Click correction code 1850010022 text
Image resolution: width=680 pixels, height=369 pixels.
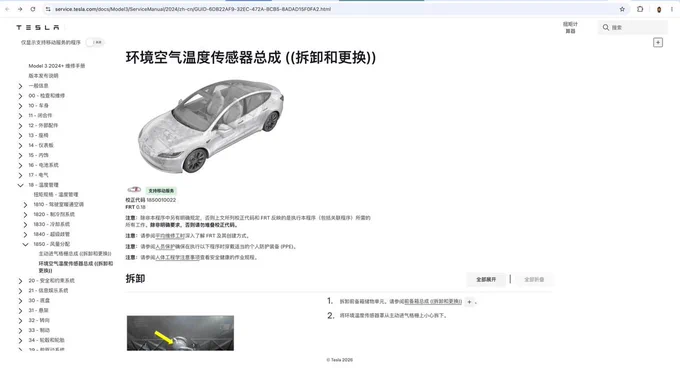click(x=161, y=200)
